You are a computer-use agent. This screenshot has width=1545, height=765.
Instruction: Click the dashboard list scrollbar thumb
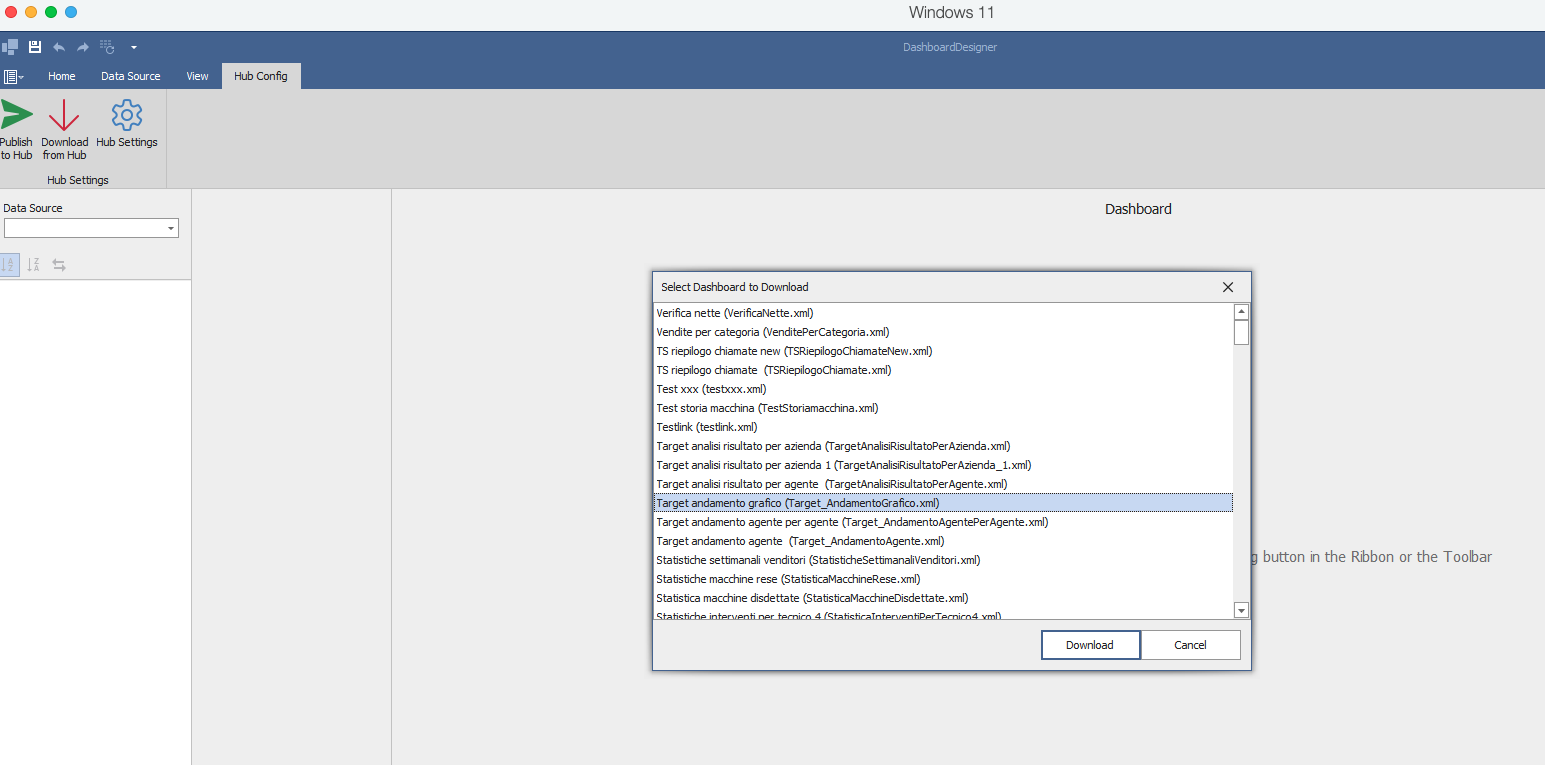pyautogui.click(x=1241, y=333)
